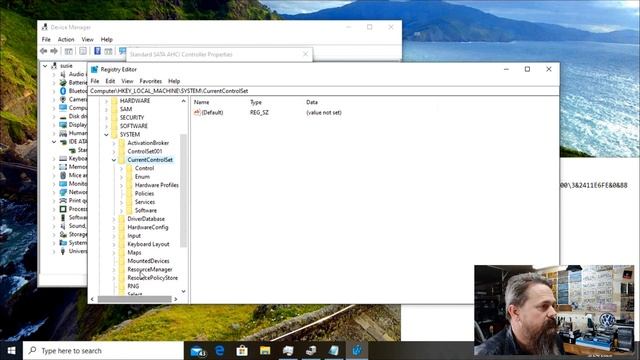Click the (value not set) data cell

tap(324, 112)
